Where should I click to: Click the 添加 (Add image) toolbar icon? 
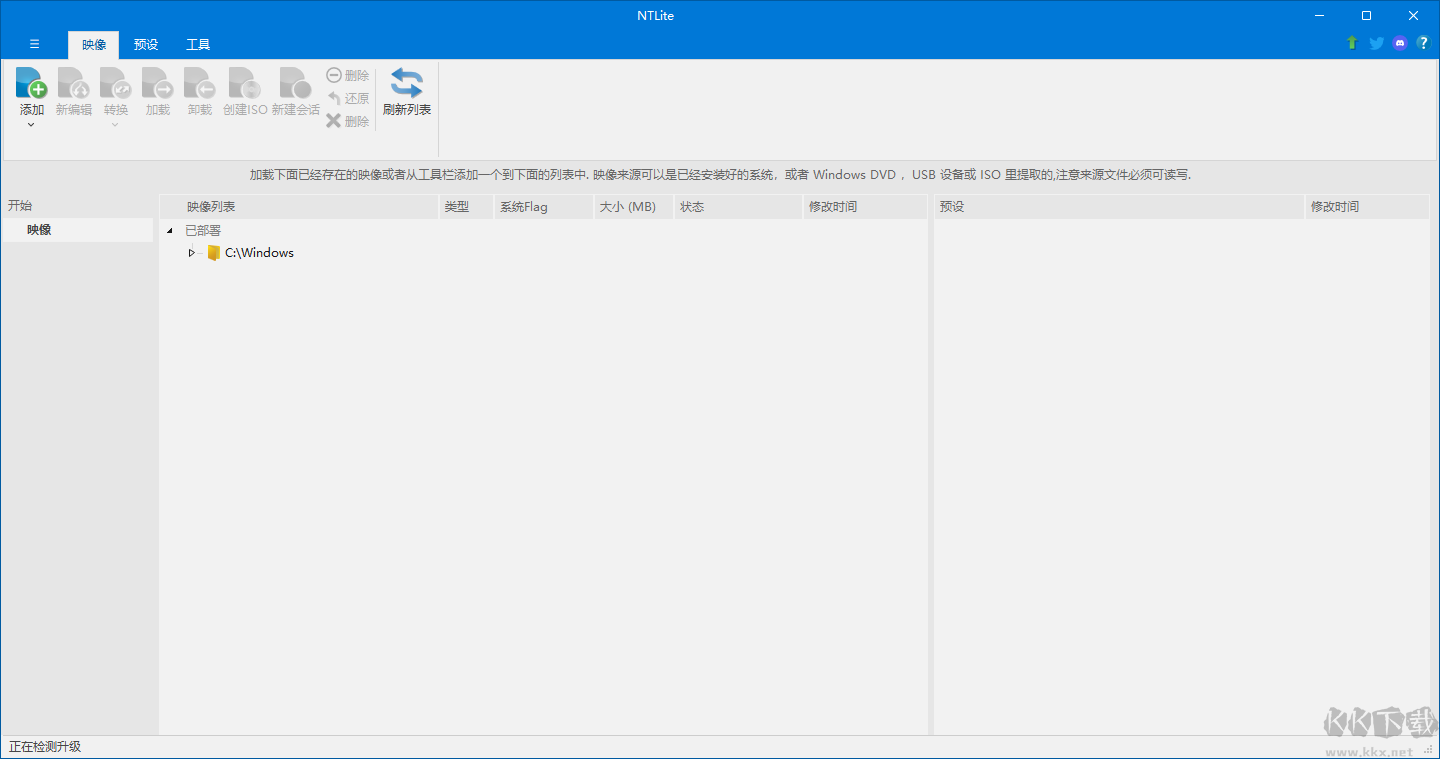(32, 84)
